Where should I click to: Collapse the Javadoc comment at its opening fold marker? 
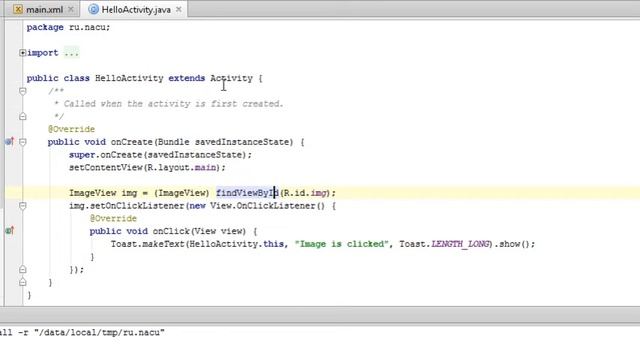22,91
